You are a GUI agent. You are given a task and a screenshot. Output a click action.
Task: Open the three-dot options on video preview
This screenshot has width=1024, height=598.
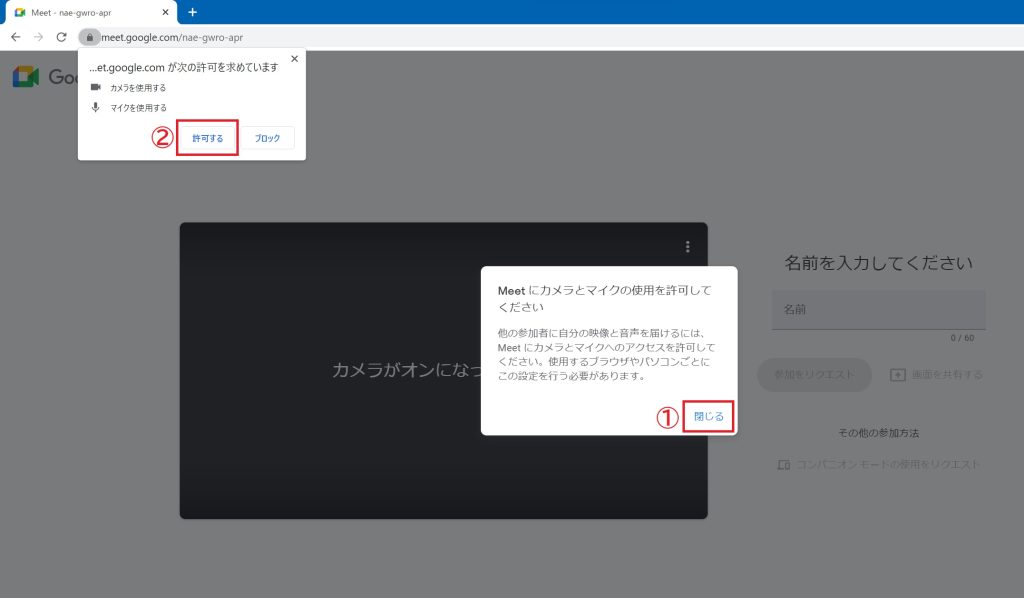687,246
